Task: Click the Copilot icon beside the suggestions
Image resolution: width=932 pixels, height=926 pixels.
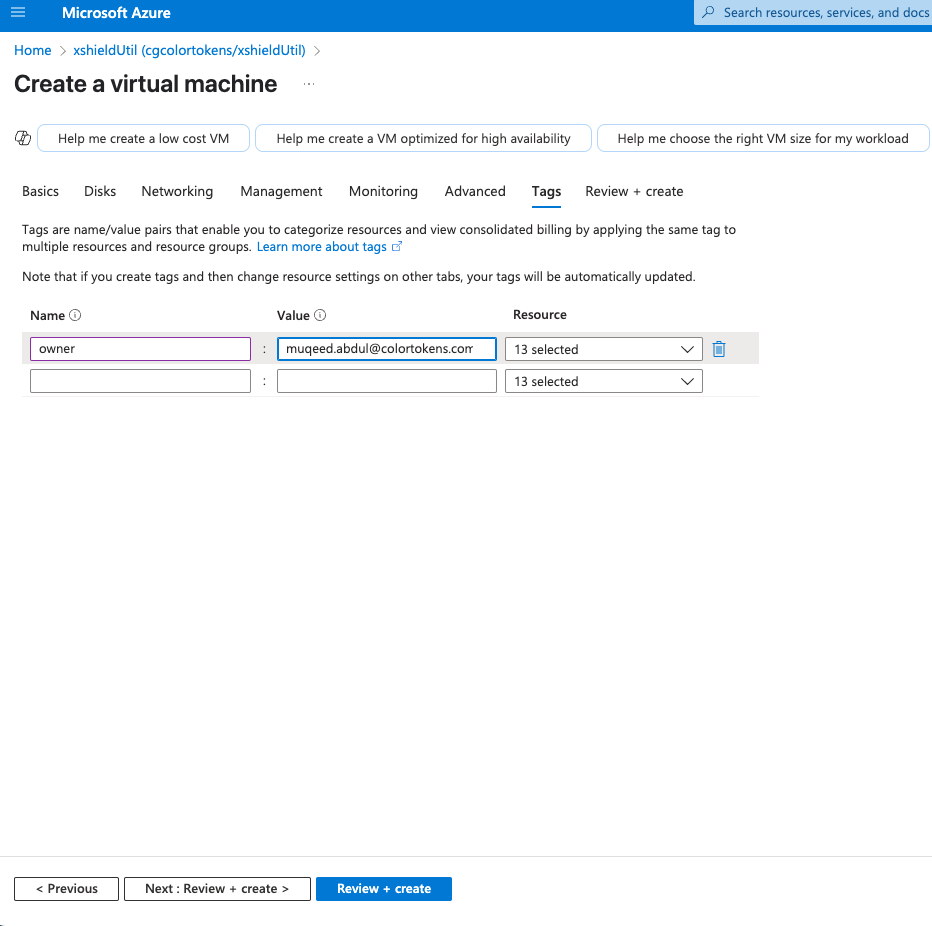Action: coord(23,138)
